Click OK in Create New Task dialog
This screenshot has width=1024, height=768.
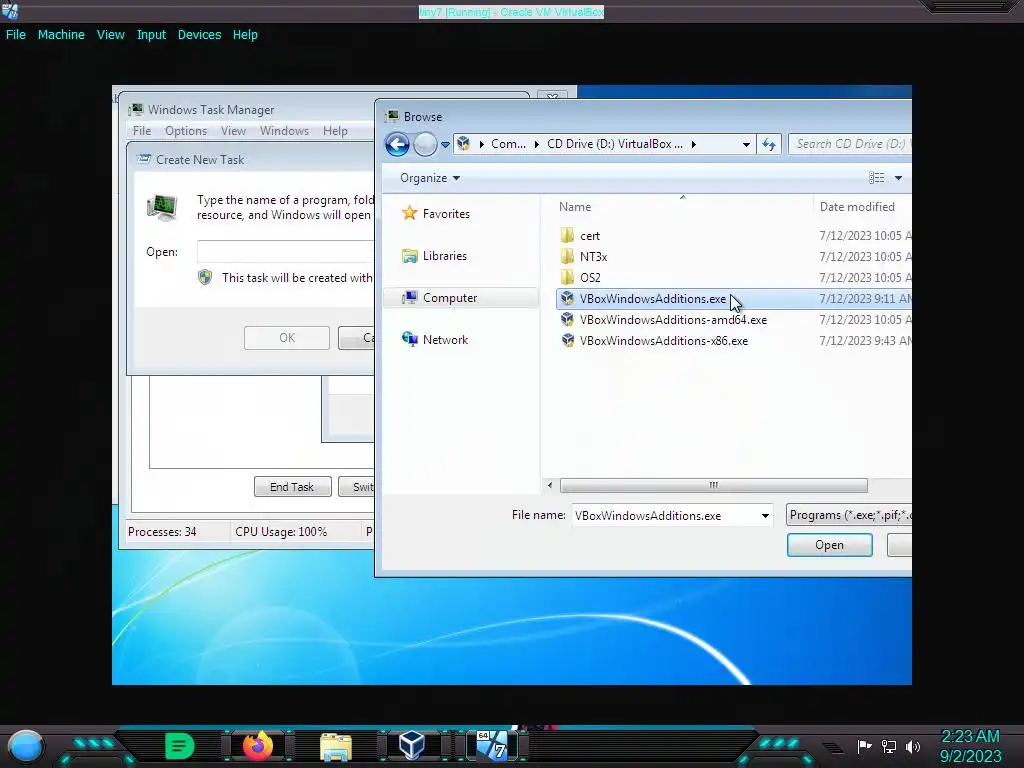point(287,338)
